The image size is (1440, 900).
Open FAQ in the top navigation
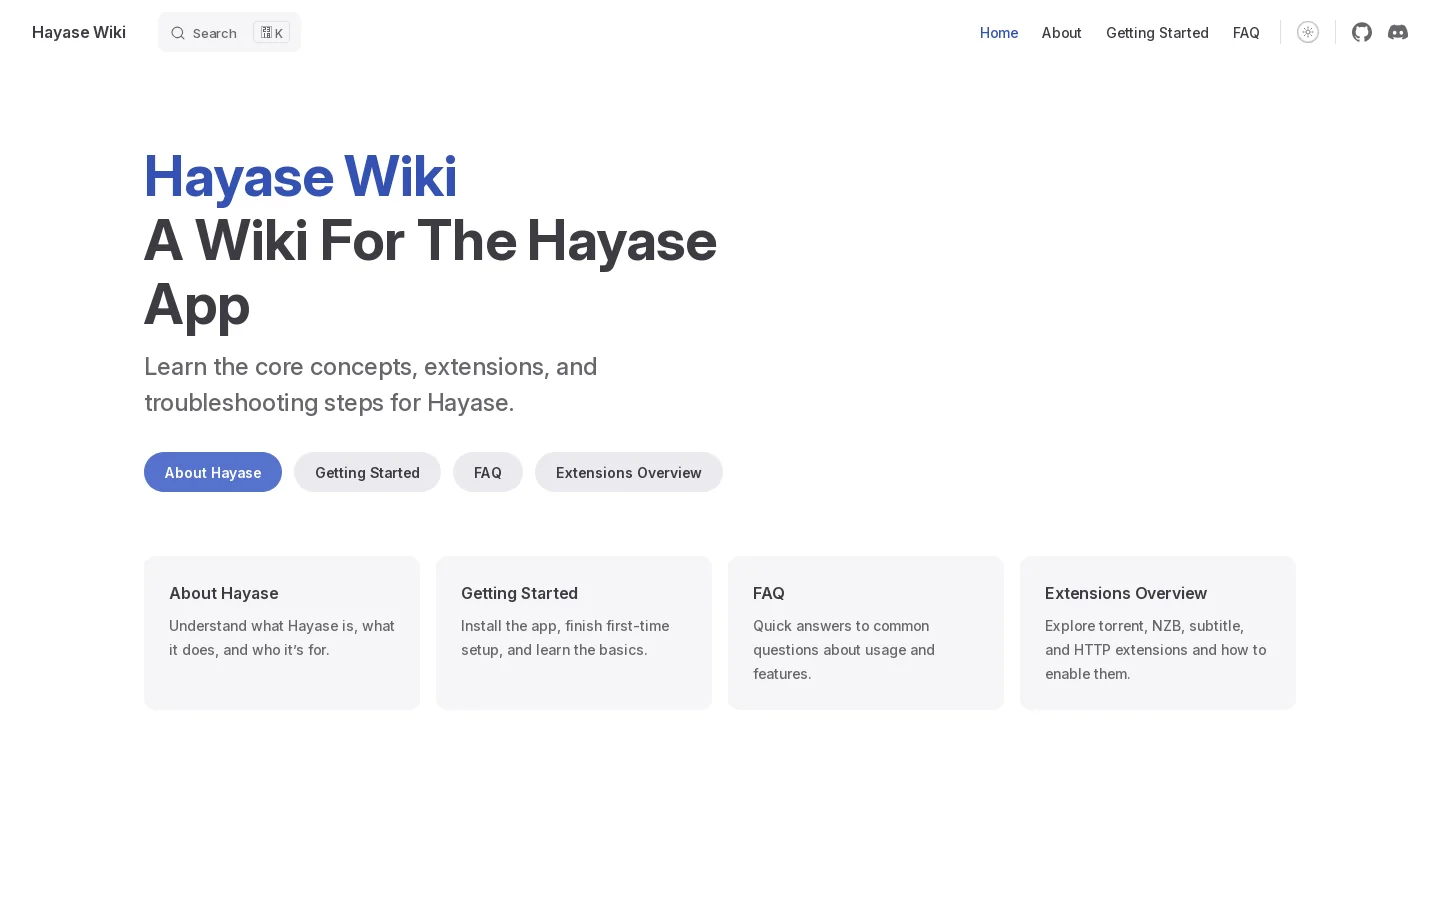pos(1246,32)
